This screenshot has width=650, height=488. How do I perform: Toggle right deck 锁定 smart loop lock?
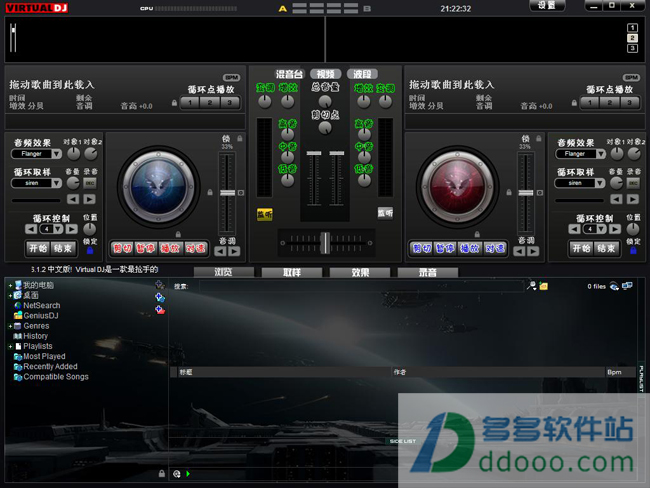coord(633,250)
